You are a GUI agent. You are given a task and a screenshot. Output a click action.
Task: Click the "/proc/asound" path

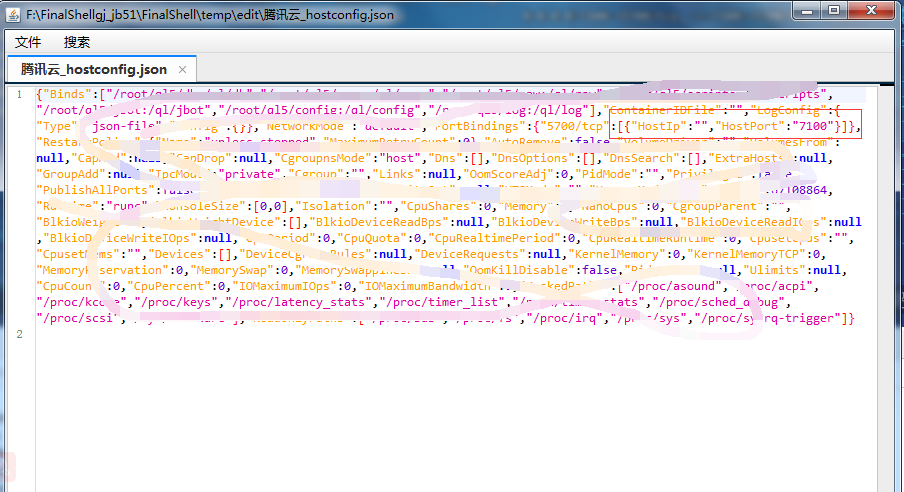pyautogui.click(x=675, y=287)
